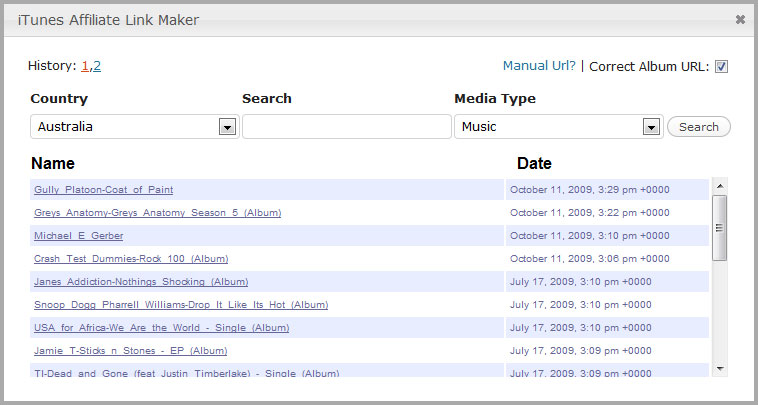The height and width of the screenshot is (405, 758).
Task: Open Janes Addiction-Nothings Shocking album link
Action: tap(141, 282)
